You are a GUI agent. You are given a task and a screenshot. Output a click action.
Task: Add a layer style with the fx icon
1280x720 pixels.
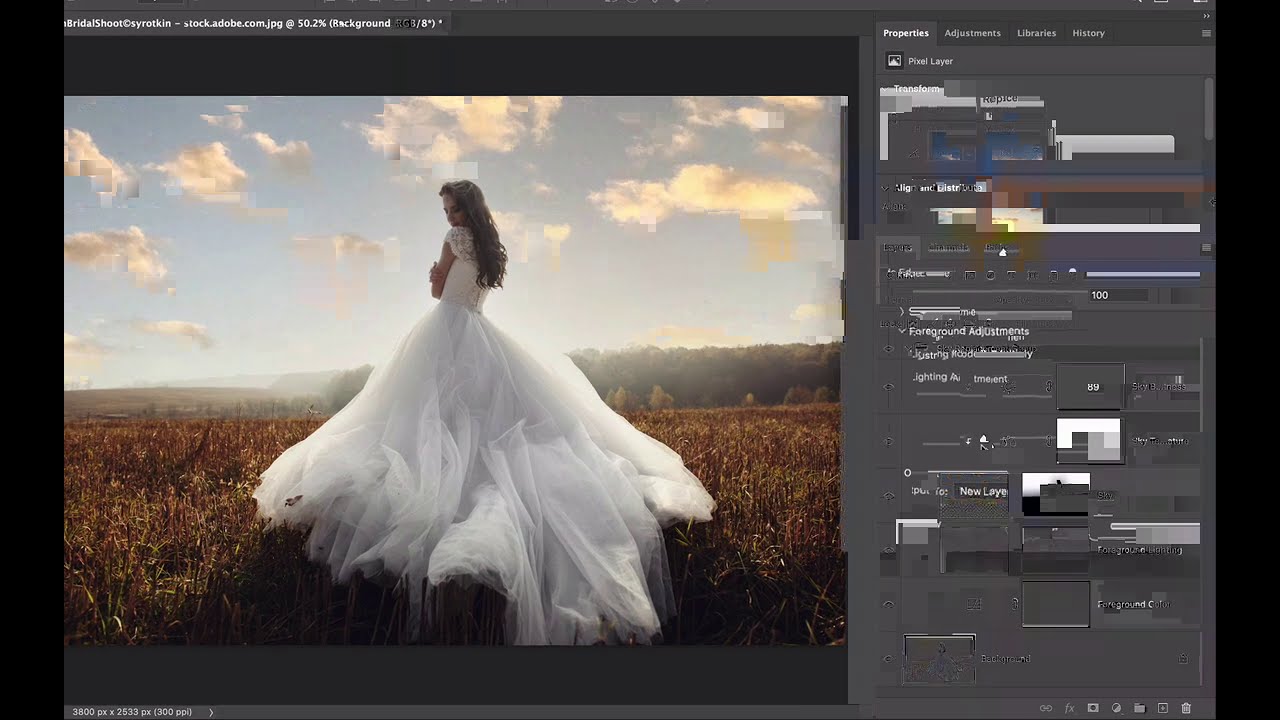click(x=1069, y=707)
